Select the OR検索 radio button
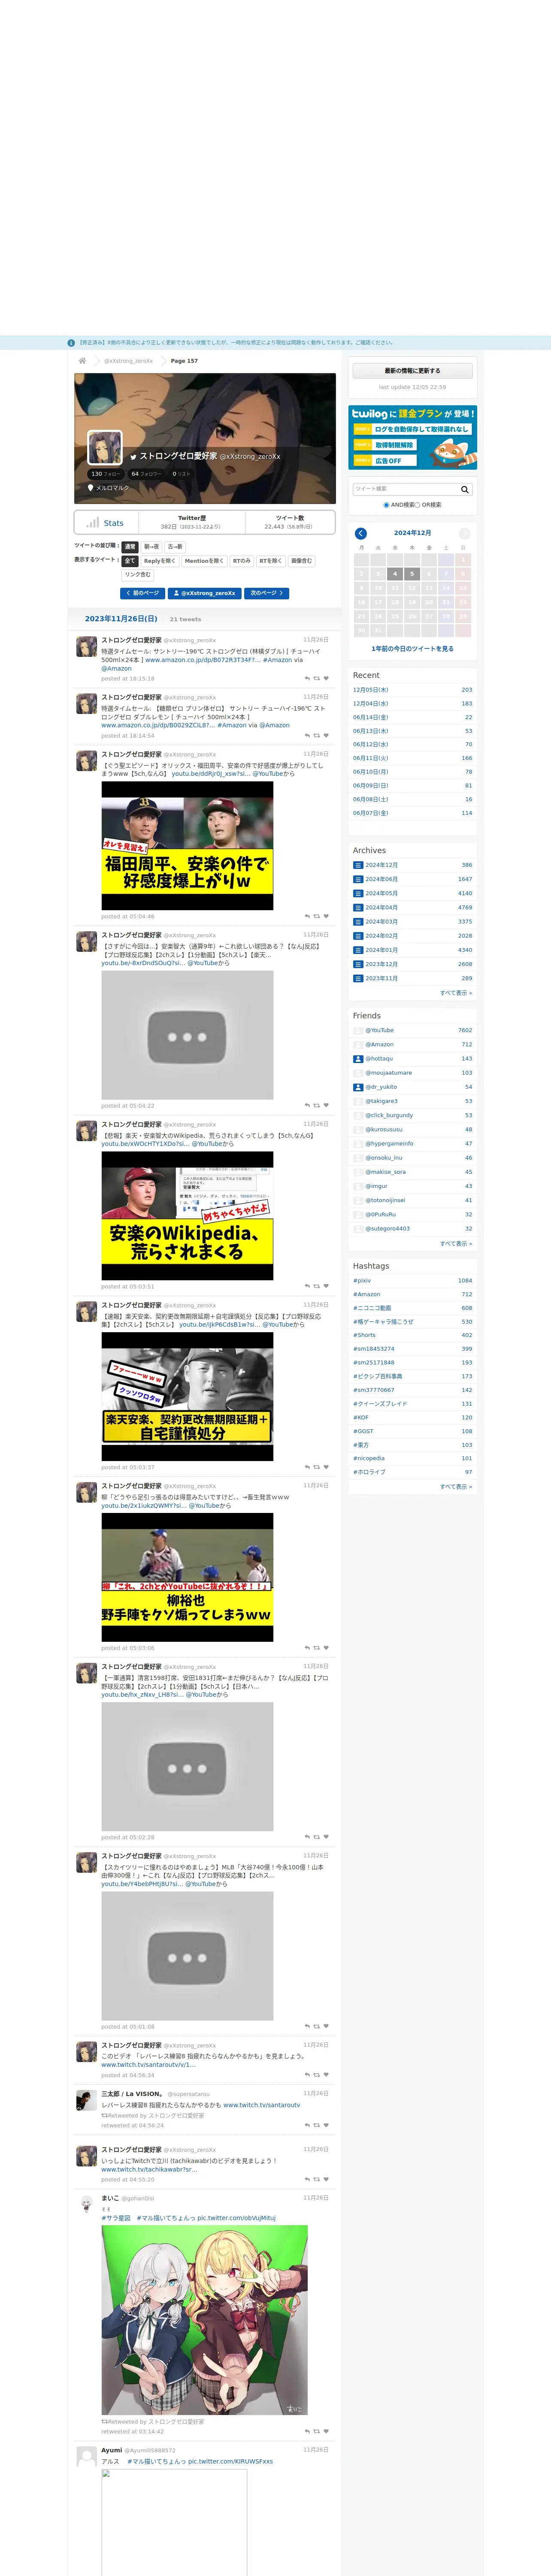 [418, 505]
